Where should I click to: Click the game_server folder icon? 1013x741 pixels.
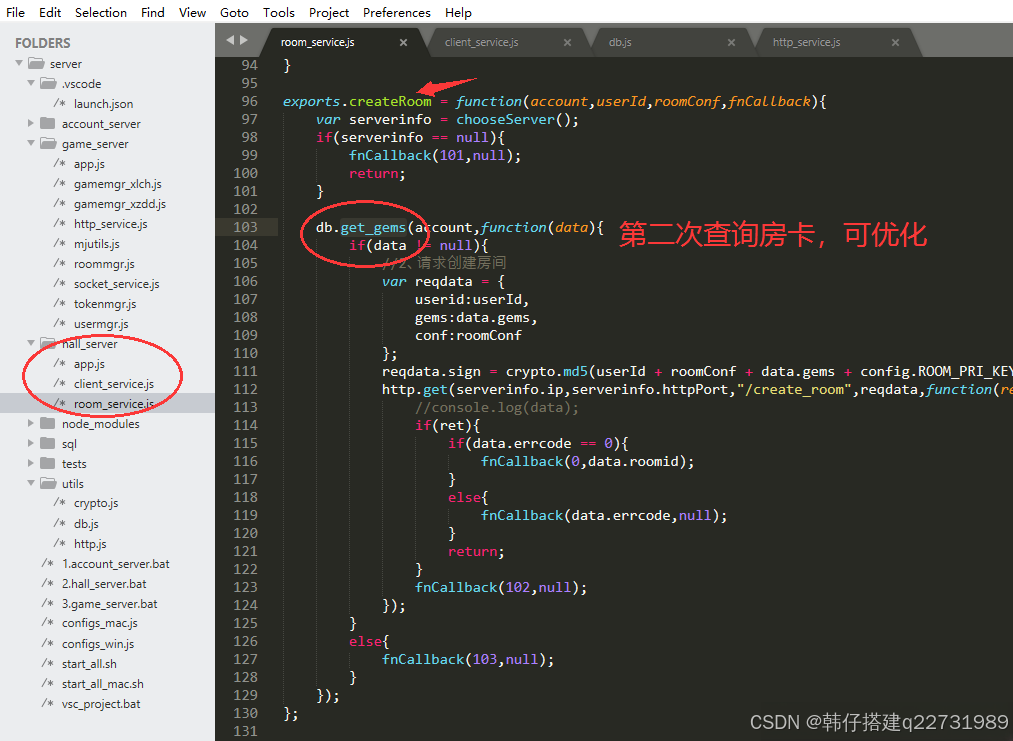click(48, 143)
